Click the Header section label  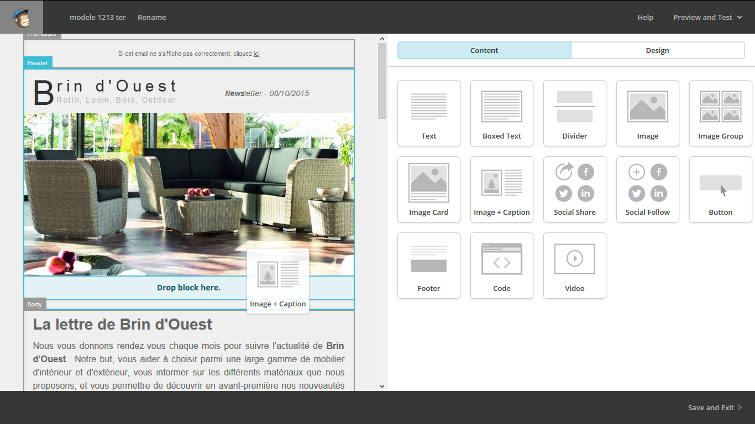pos(38,63)
